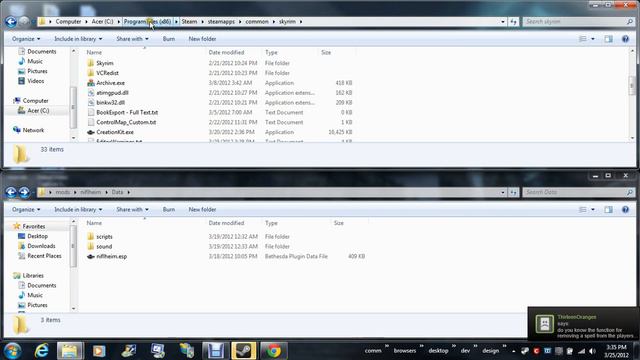This screenshot has height=360, width=640.
Task: Select Archive.exe file icon
Action: (91, 83)
